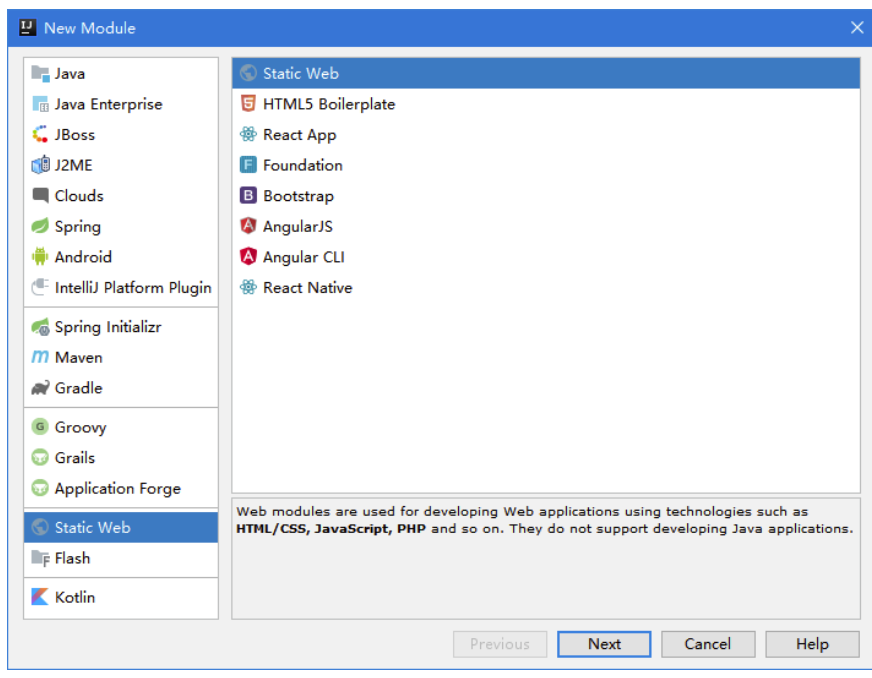Click the AngularJS shield icon
The height and width of the screenshot is (678, 872).
coord(248,226)
